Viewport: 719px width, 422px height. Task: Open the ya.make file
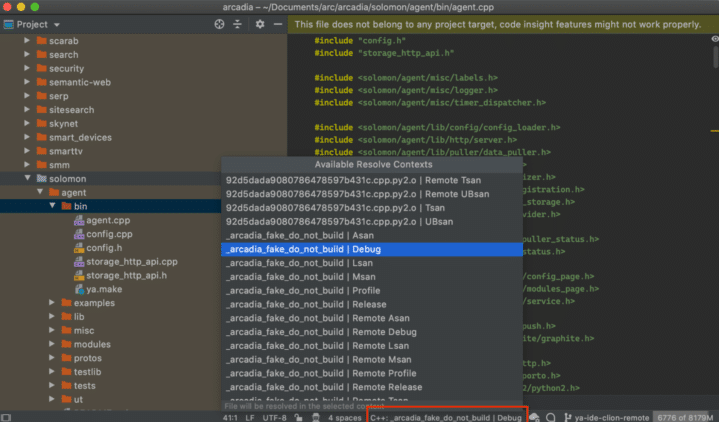[104, 289]
